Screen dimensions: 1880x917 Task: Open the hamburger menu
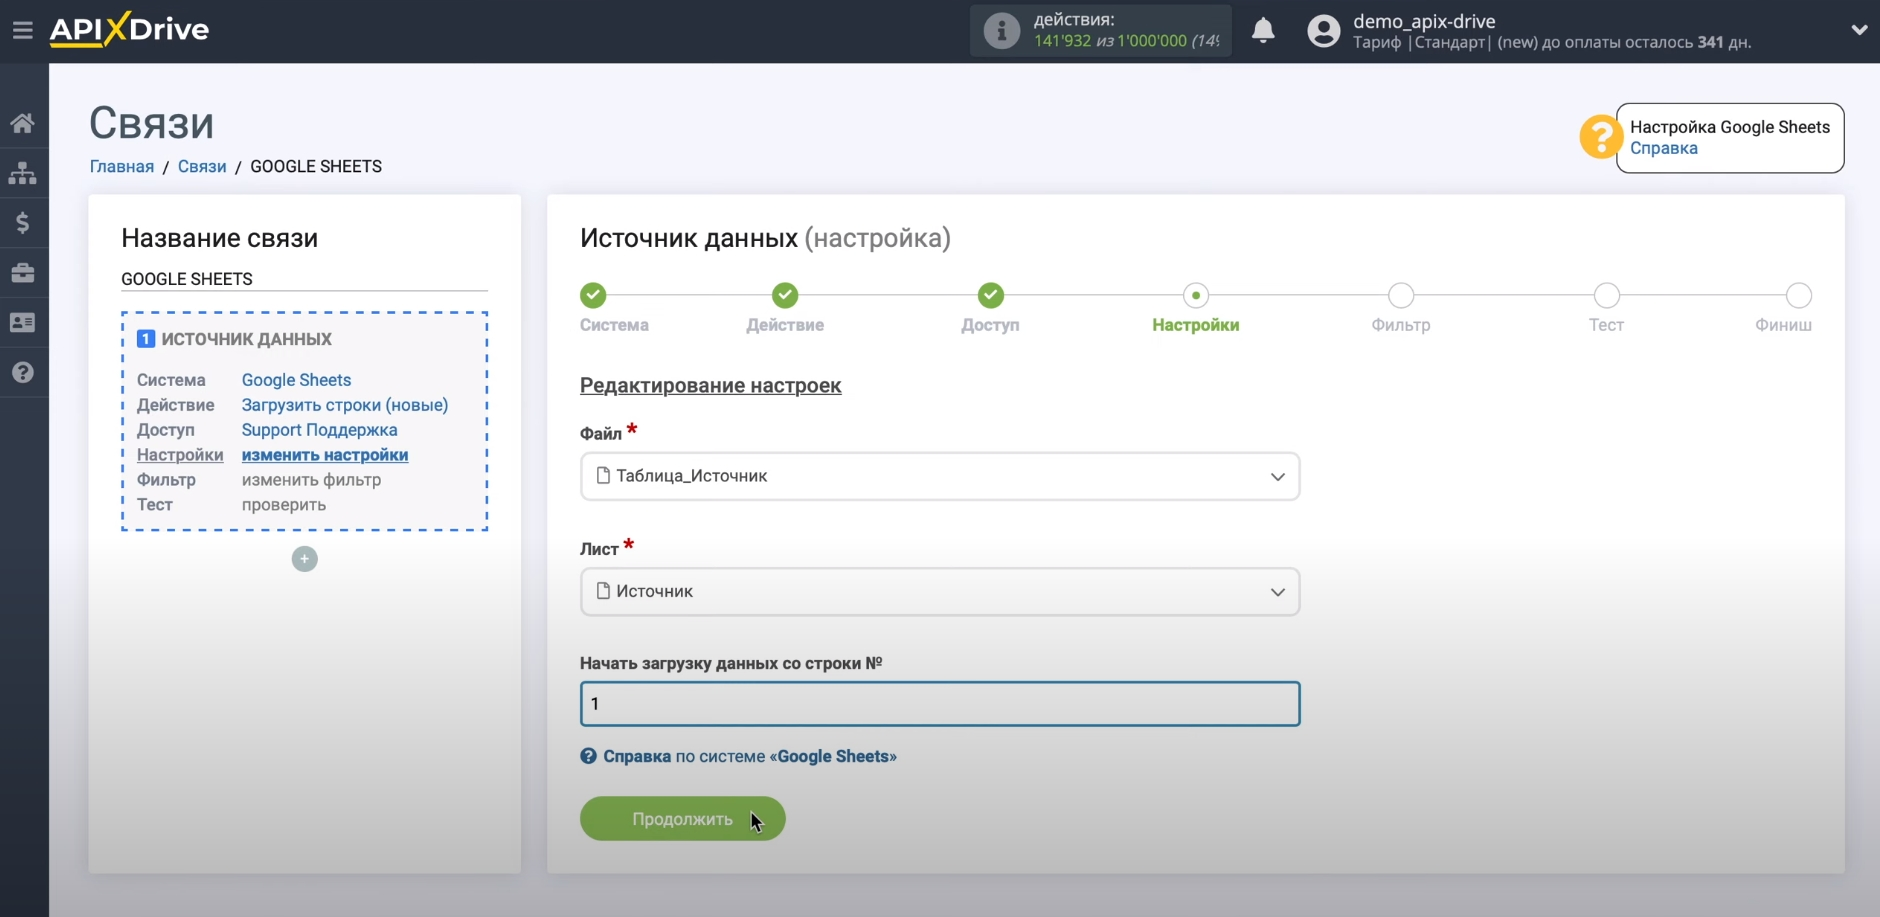coord(22,30)
